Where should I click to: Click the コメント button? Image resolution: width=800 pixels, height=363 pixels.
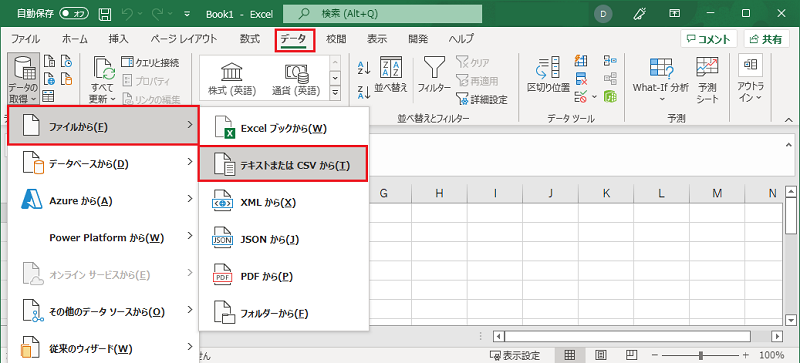[x=709, y=39]
